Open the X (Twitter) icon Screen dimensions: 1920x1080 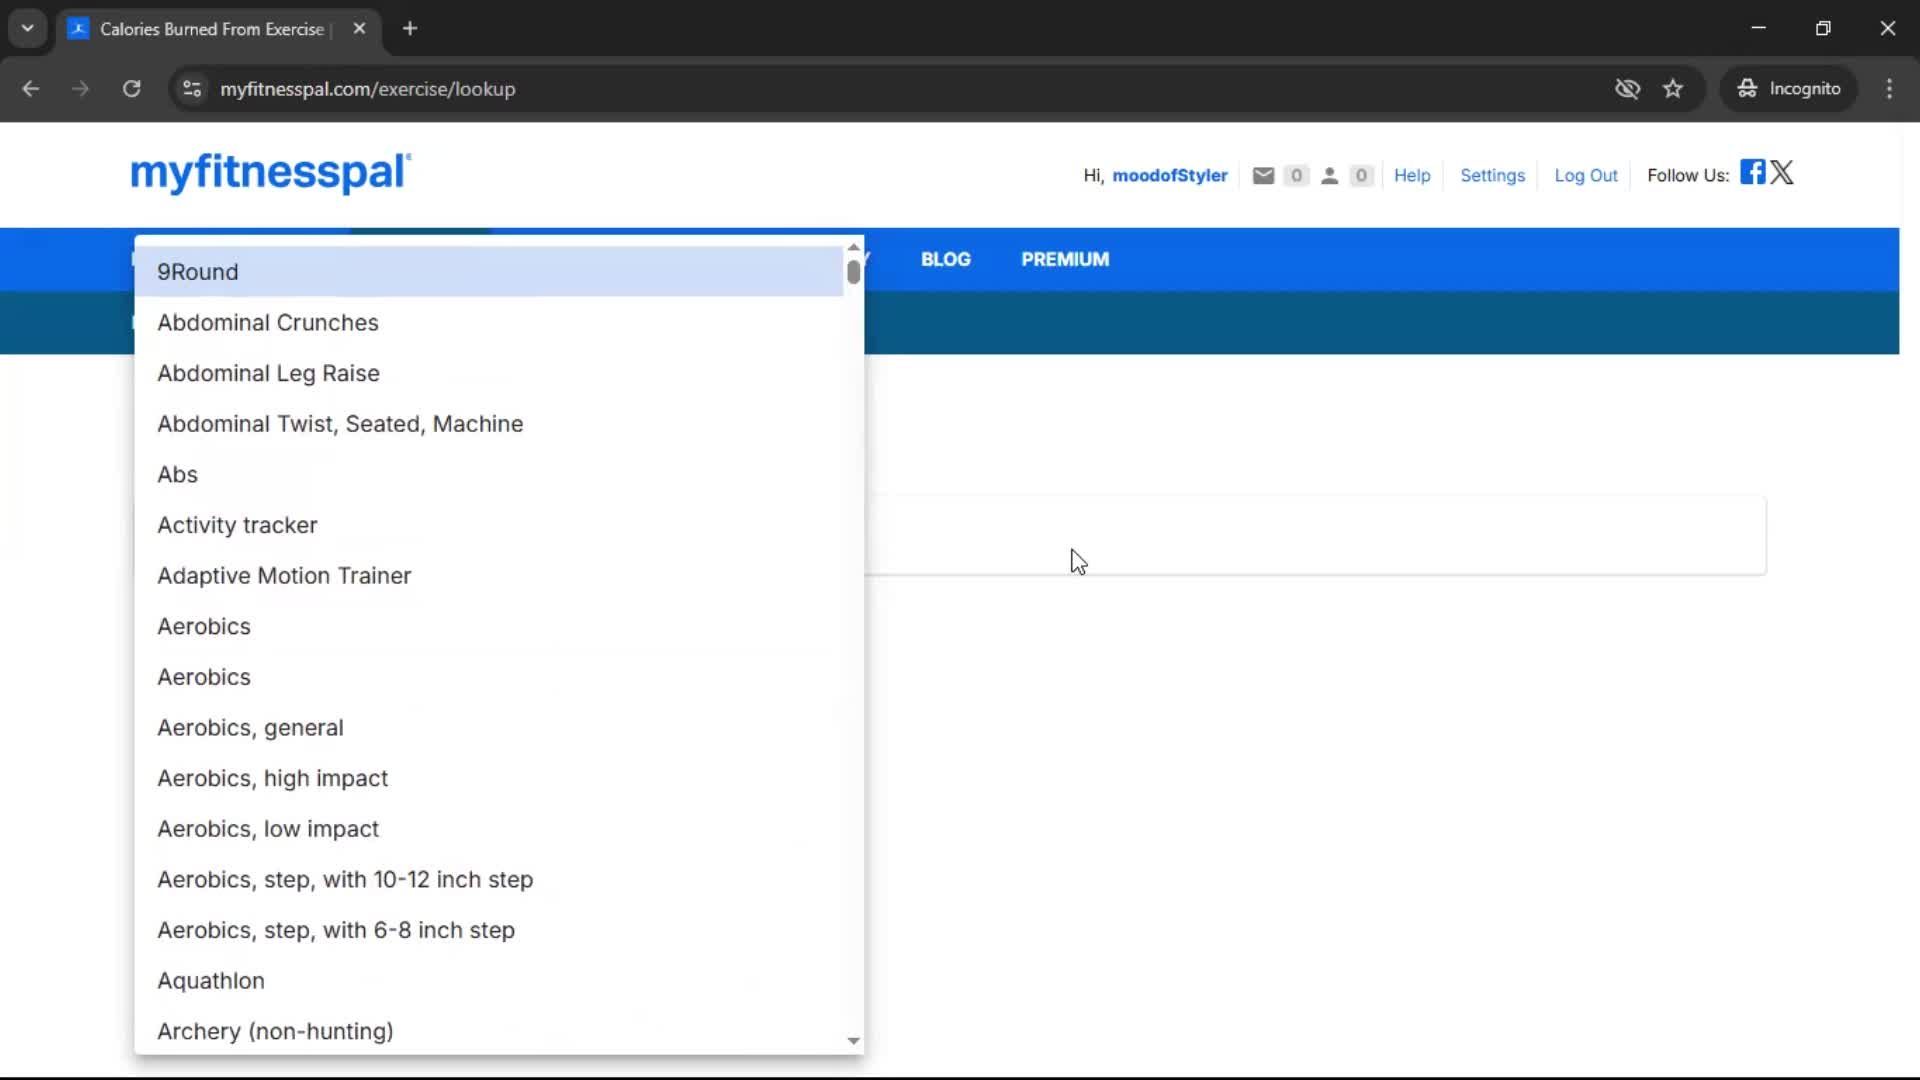coord(1782,172)
